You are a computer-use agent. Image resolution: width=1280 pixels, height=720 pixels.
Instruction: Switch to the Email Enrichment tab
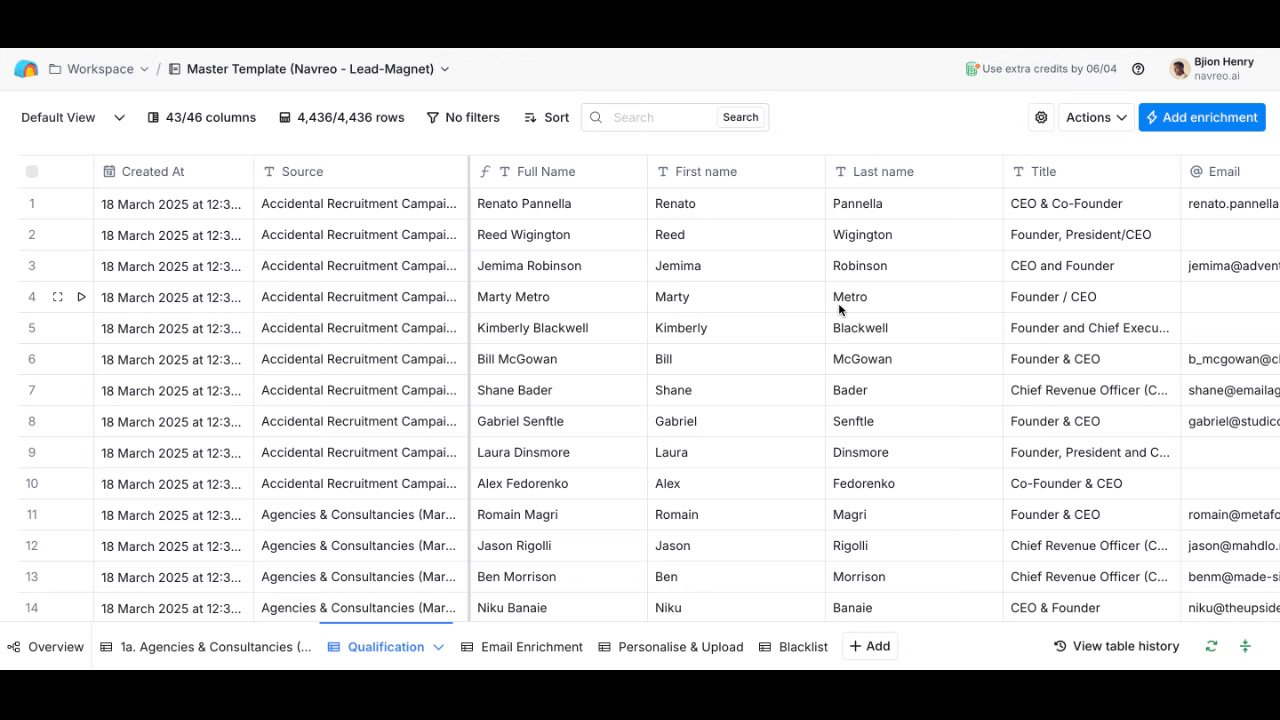pyautogui.click(x=522, y=647)
